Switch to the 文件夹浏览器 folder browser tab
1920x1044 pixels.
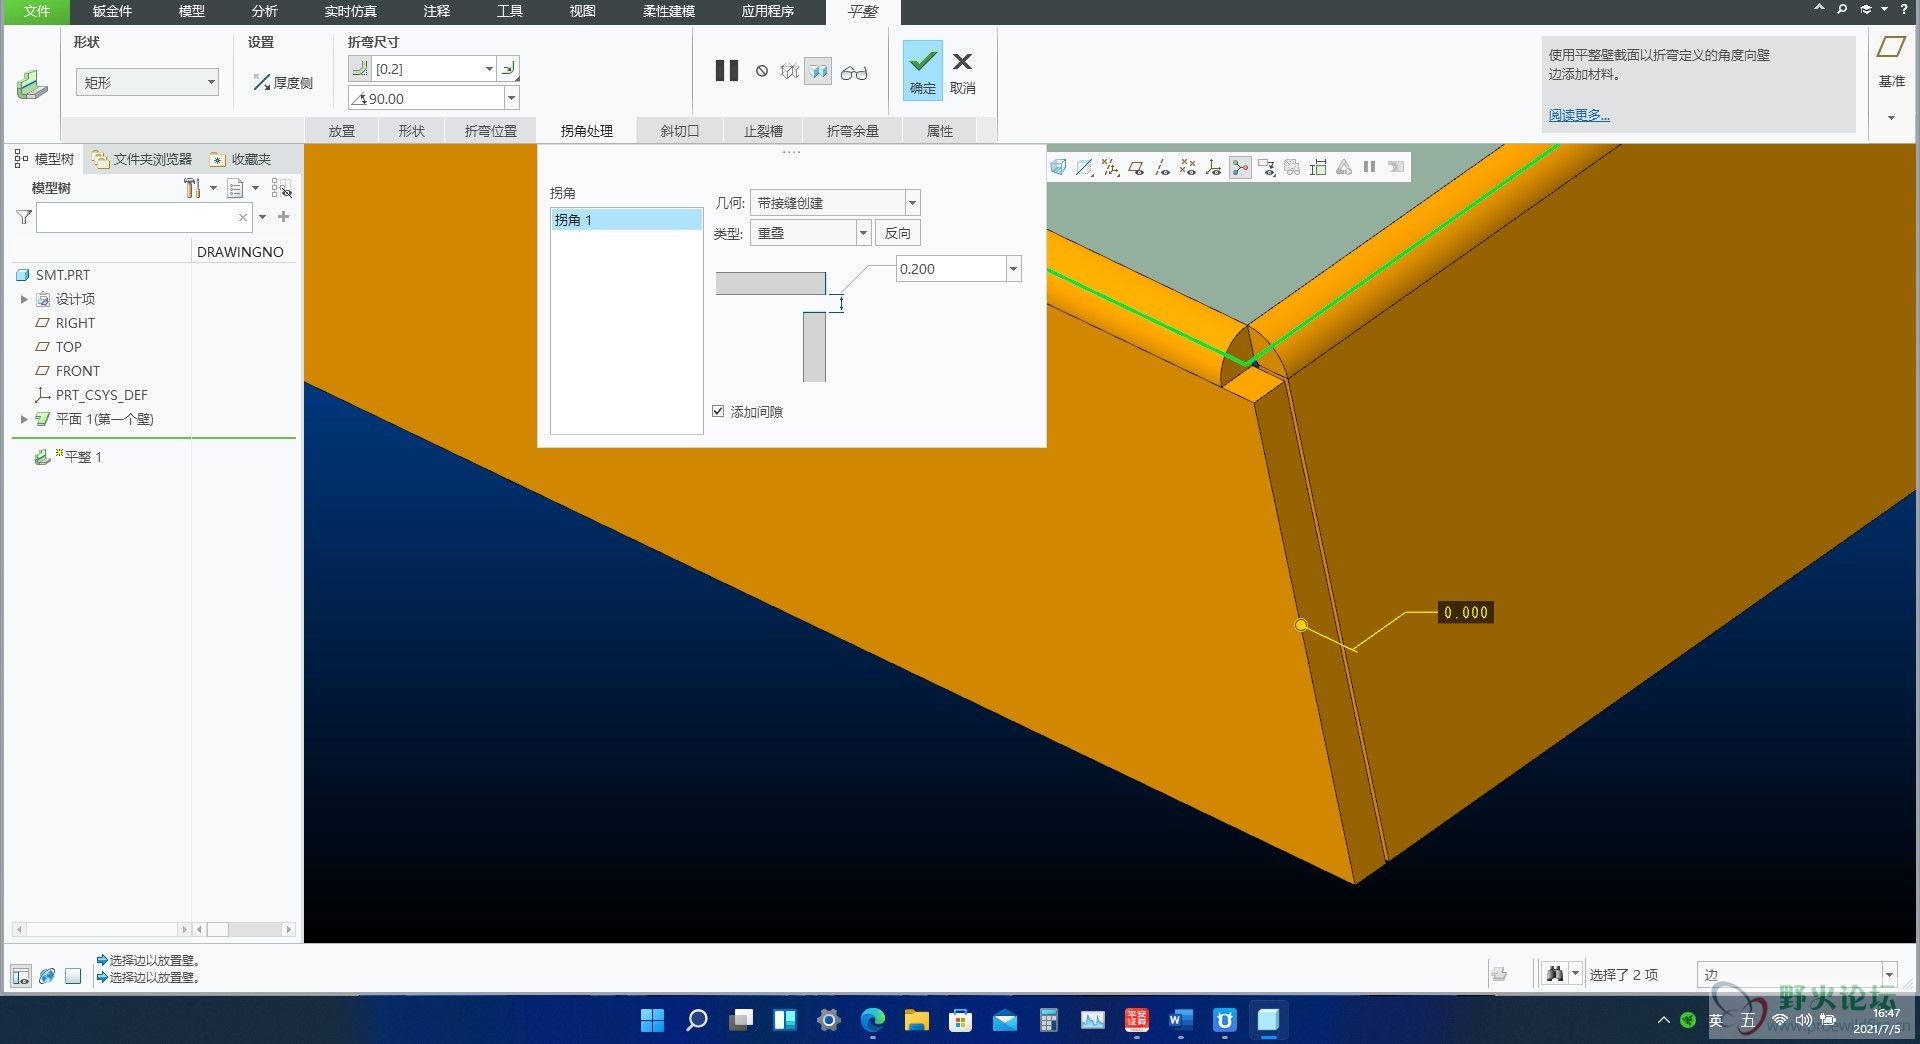[x=142, y=159]
